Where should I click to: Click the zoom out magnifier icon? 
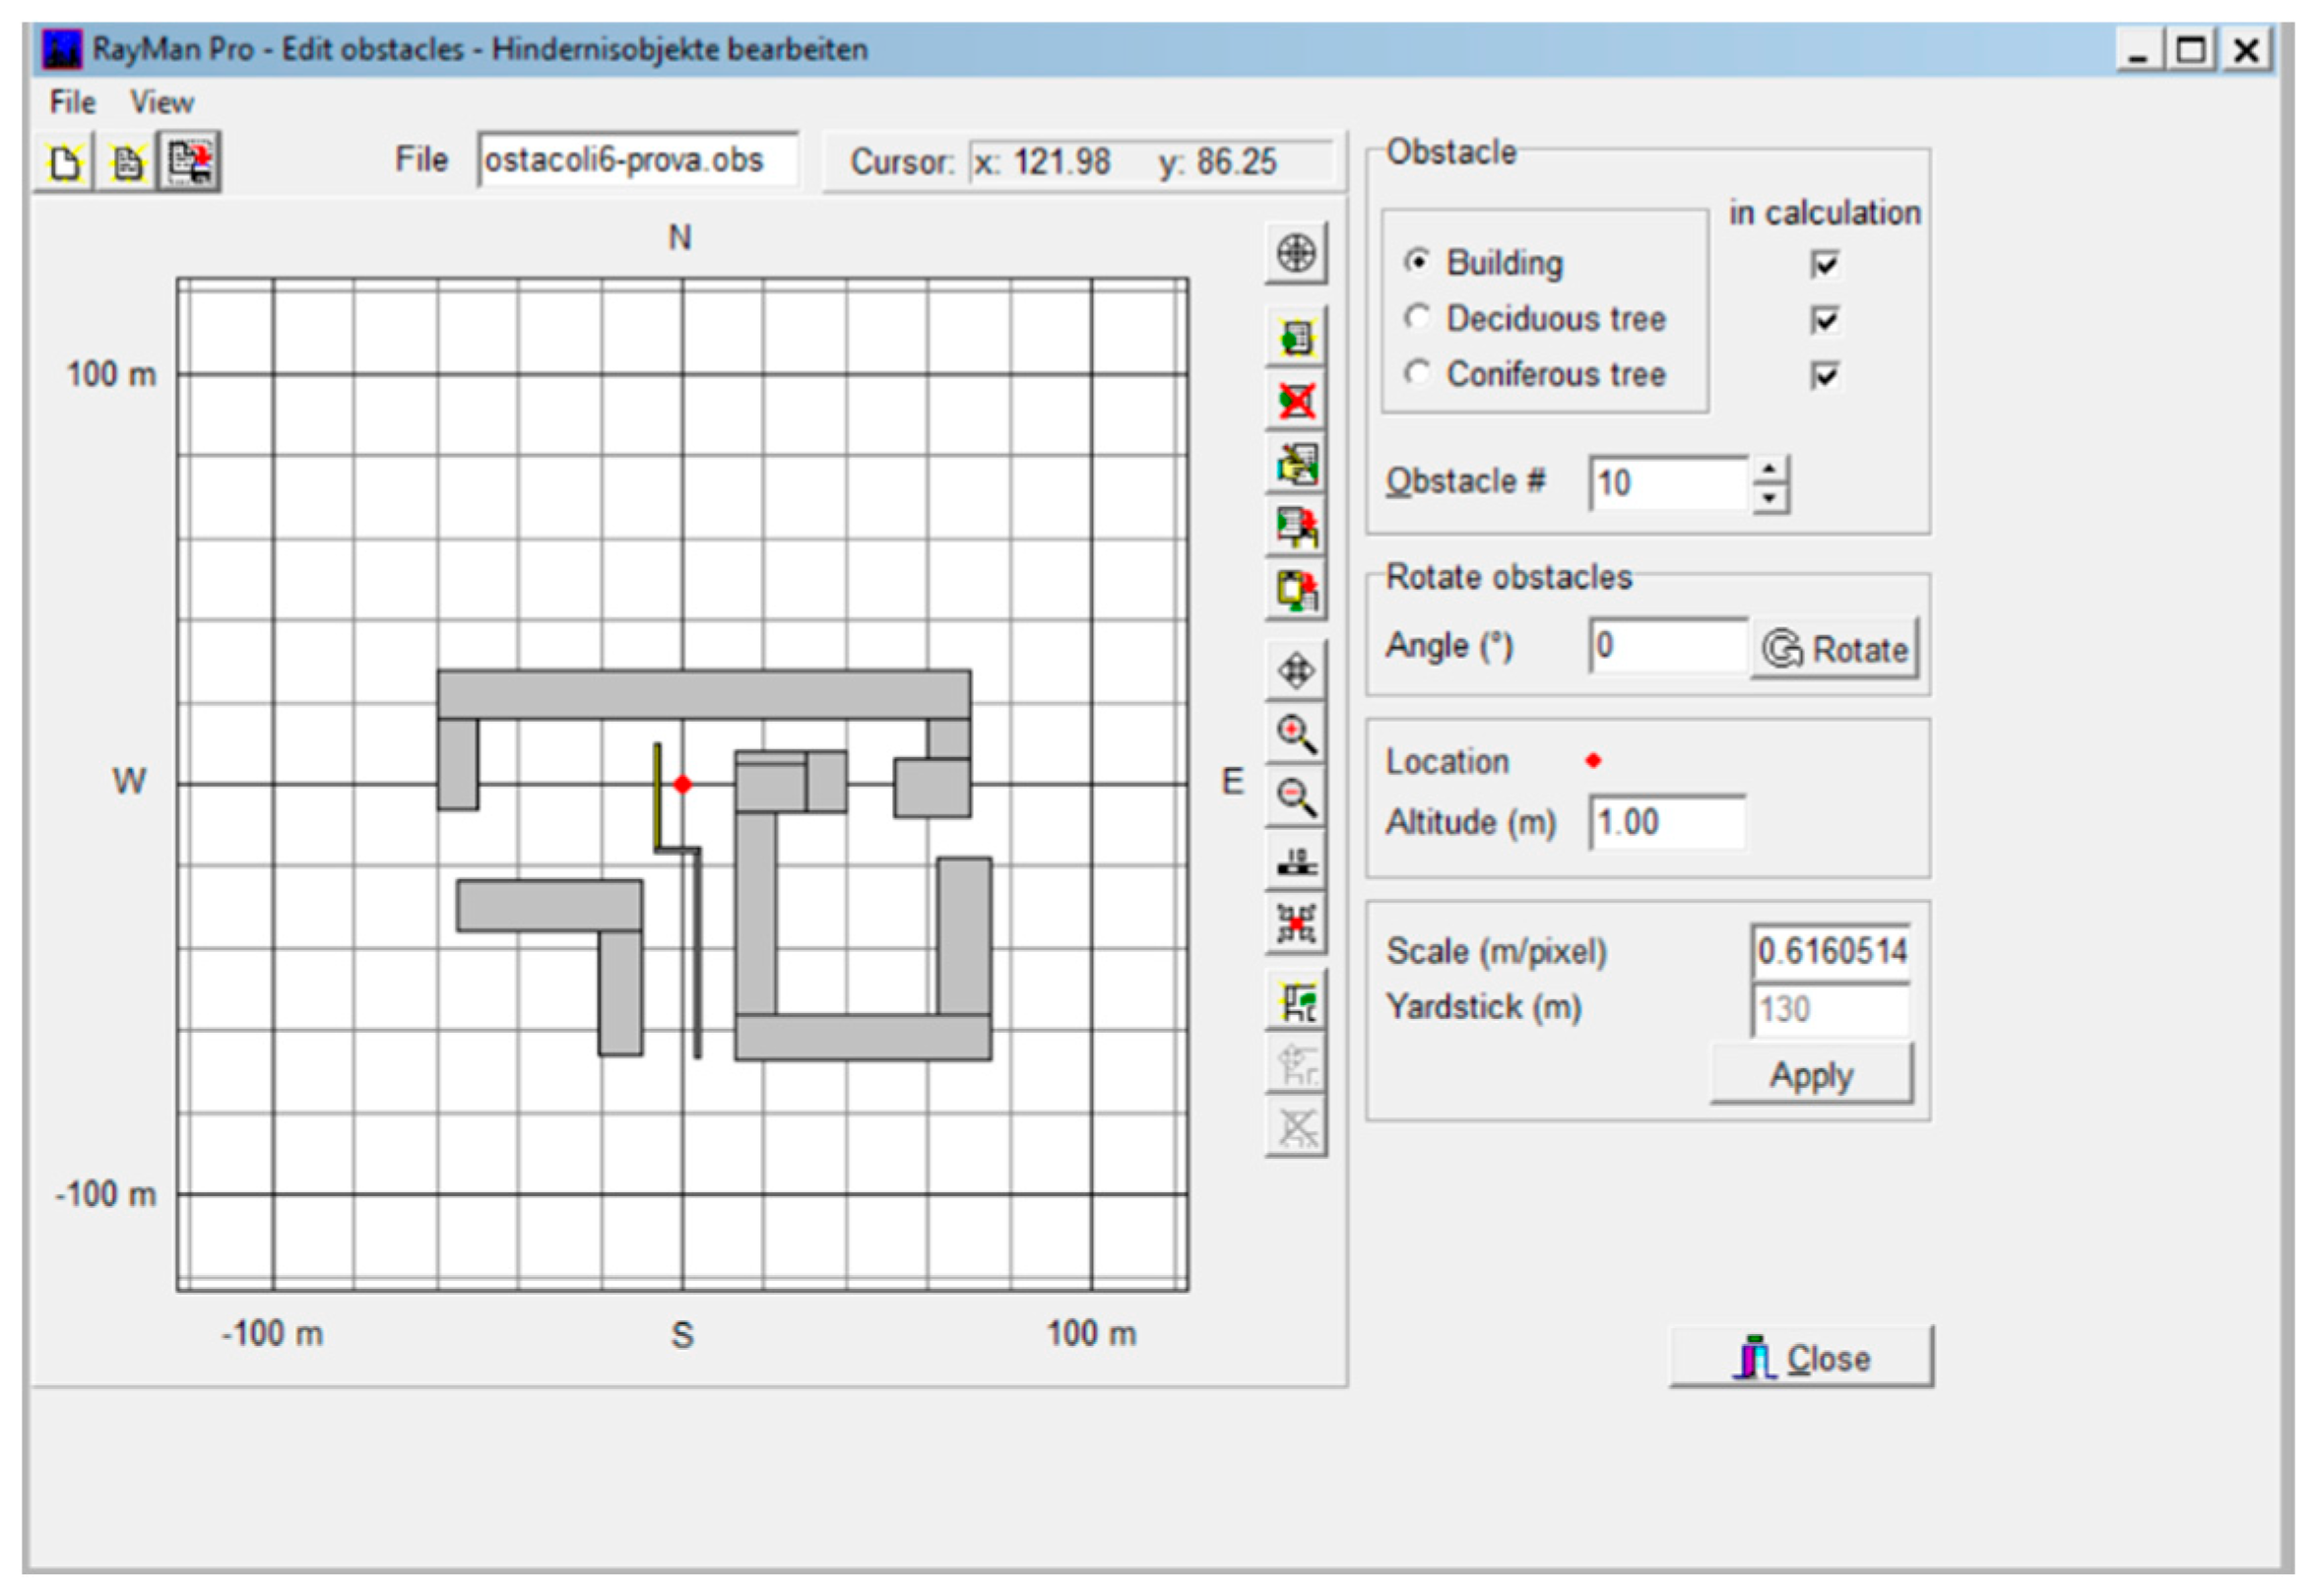pyautogui.click(x=1296, y=797)
